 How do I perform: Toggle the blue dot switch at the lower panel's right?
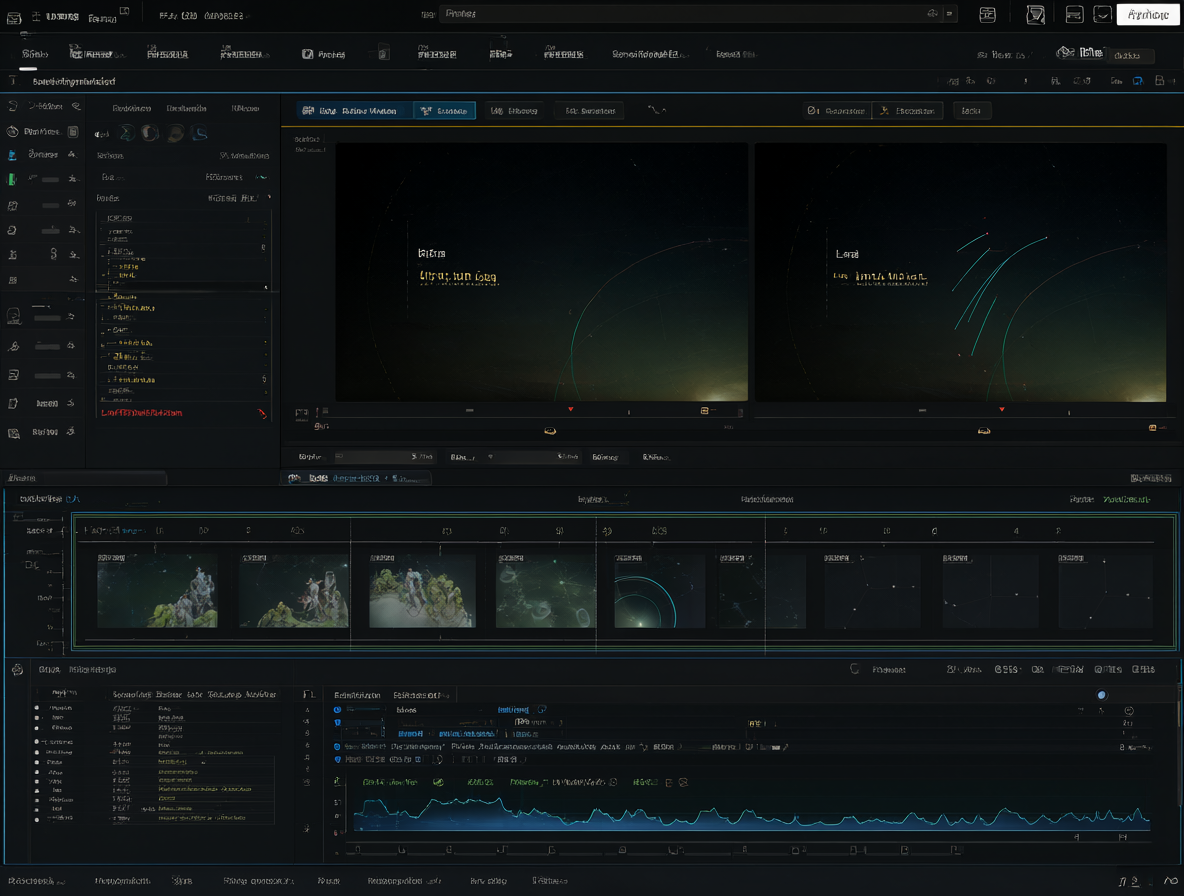1102,695
